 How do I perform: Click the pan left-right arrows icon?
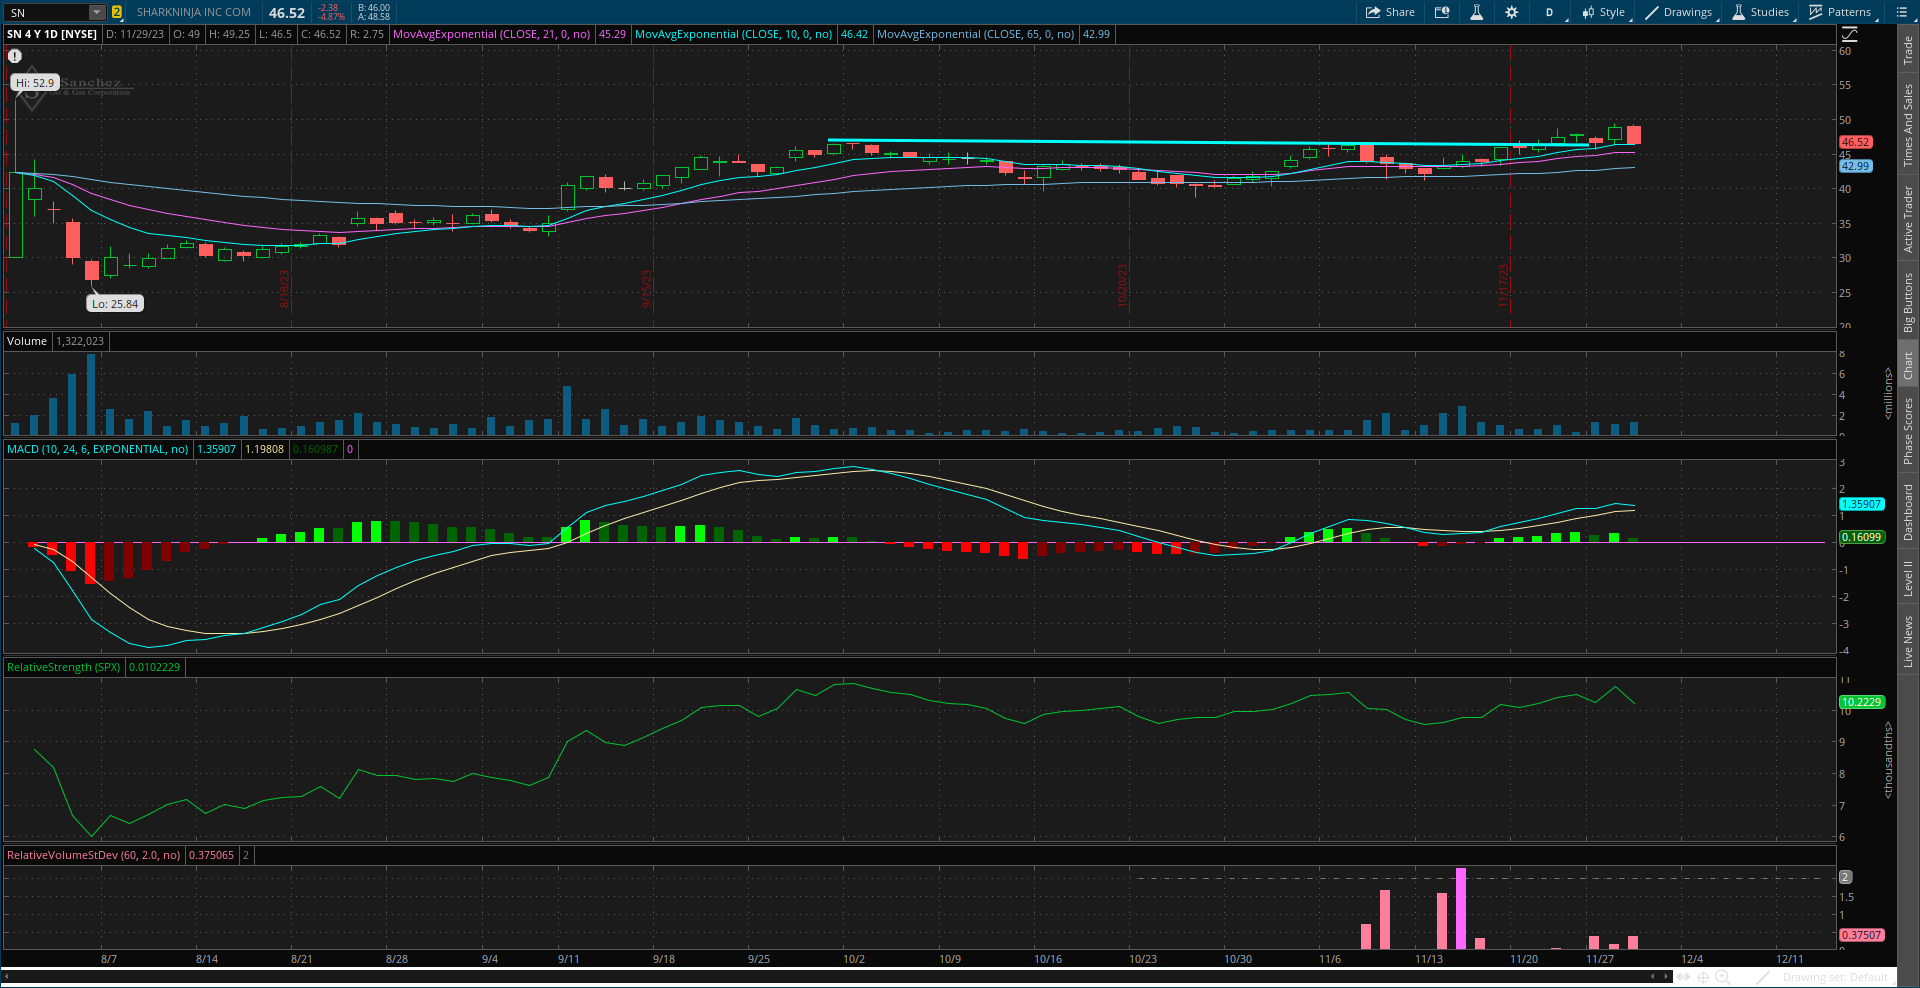coord(1684,977)
